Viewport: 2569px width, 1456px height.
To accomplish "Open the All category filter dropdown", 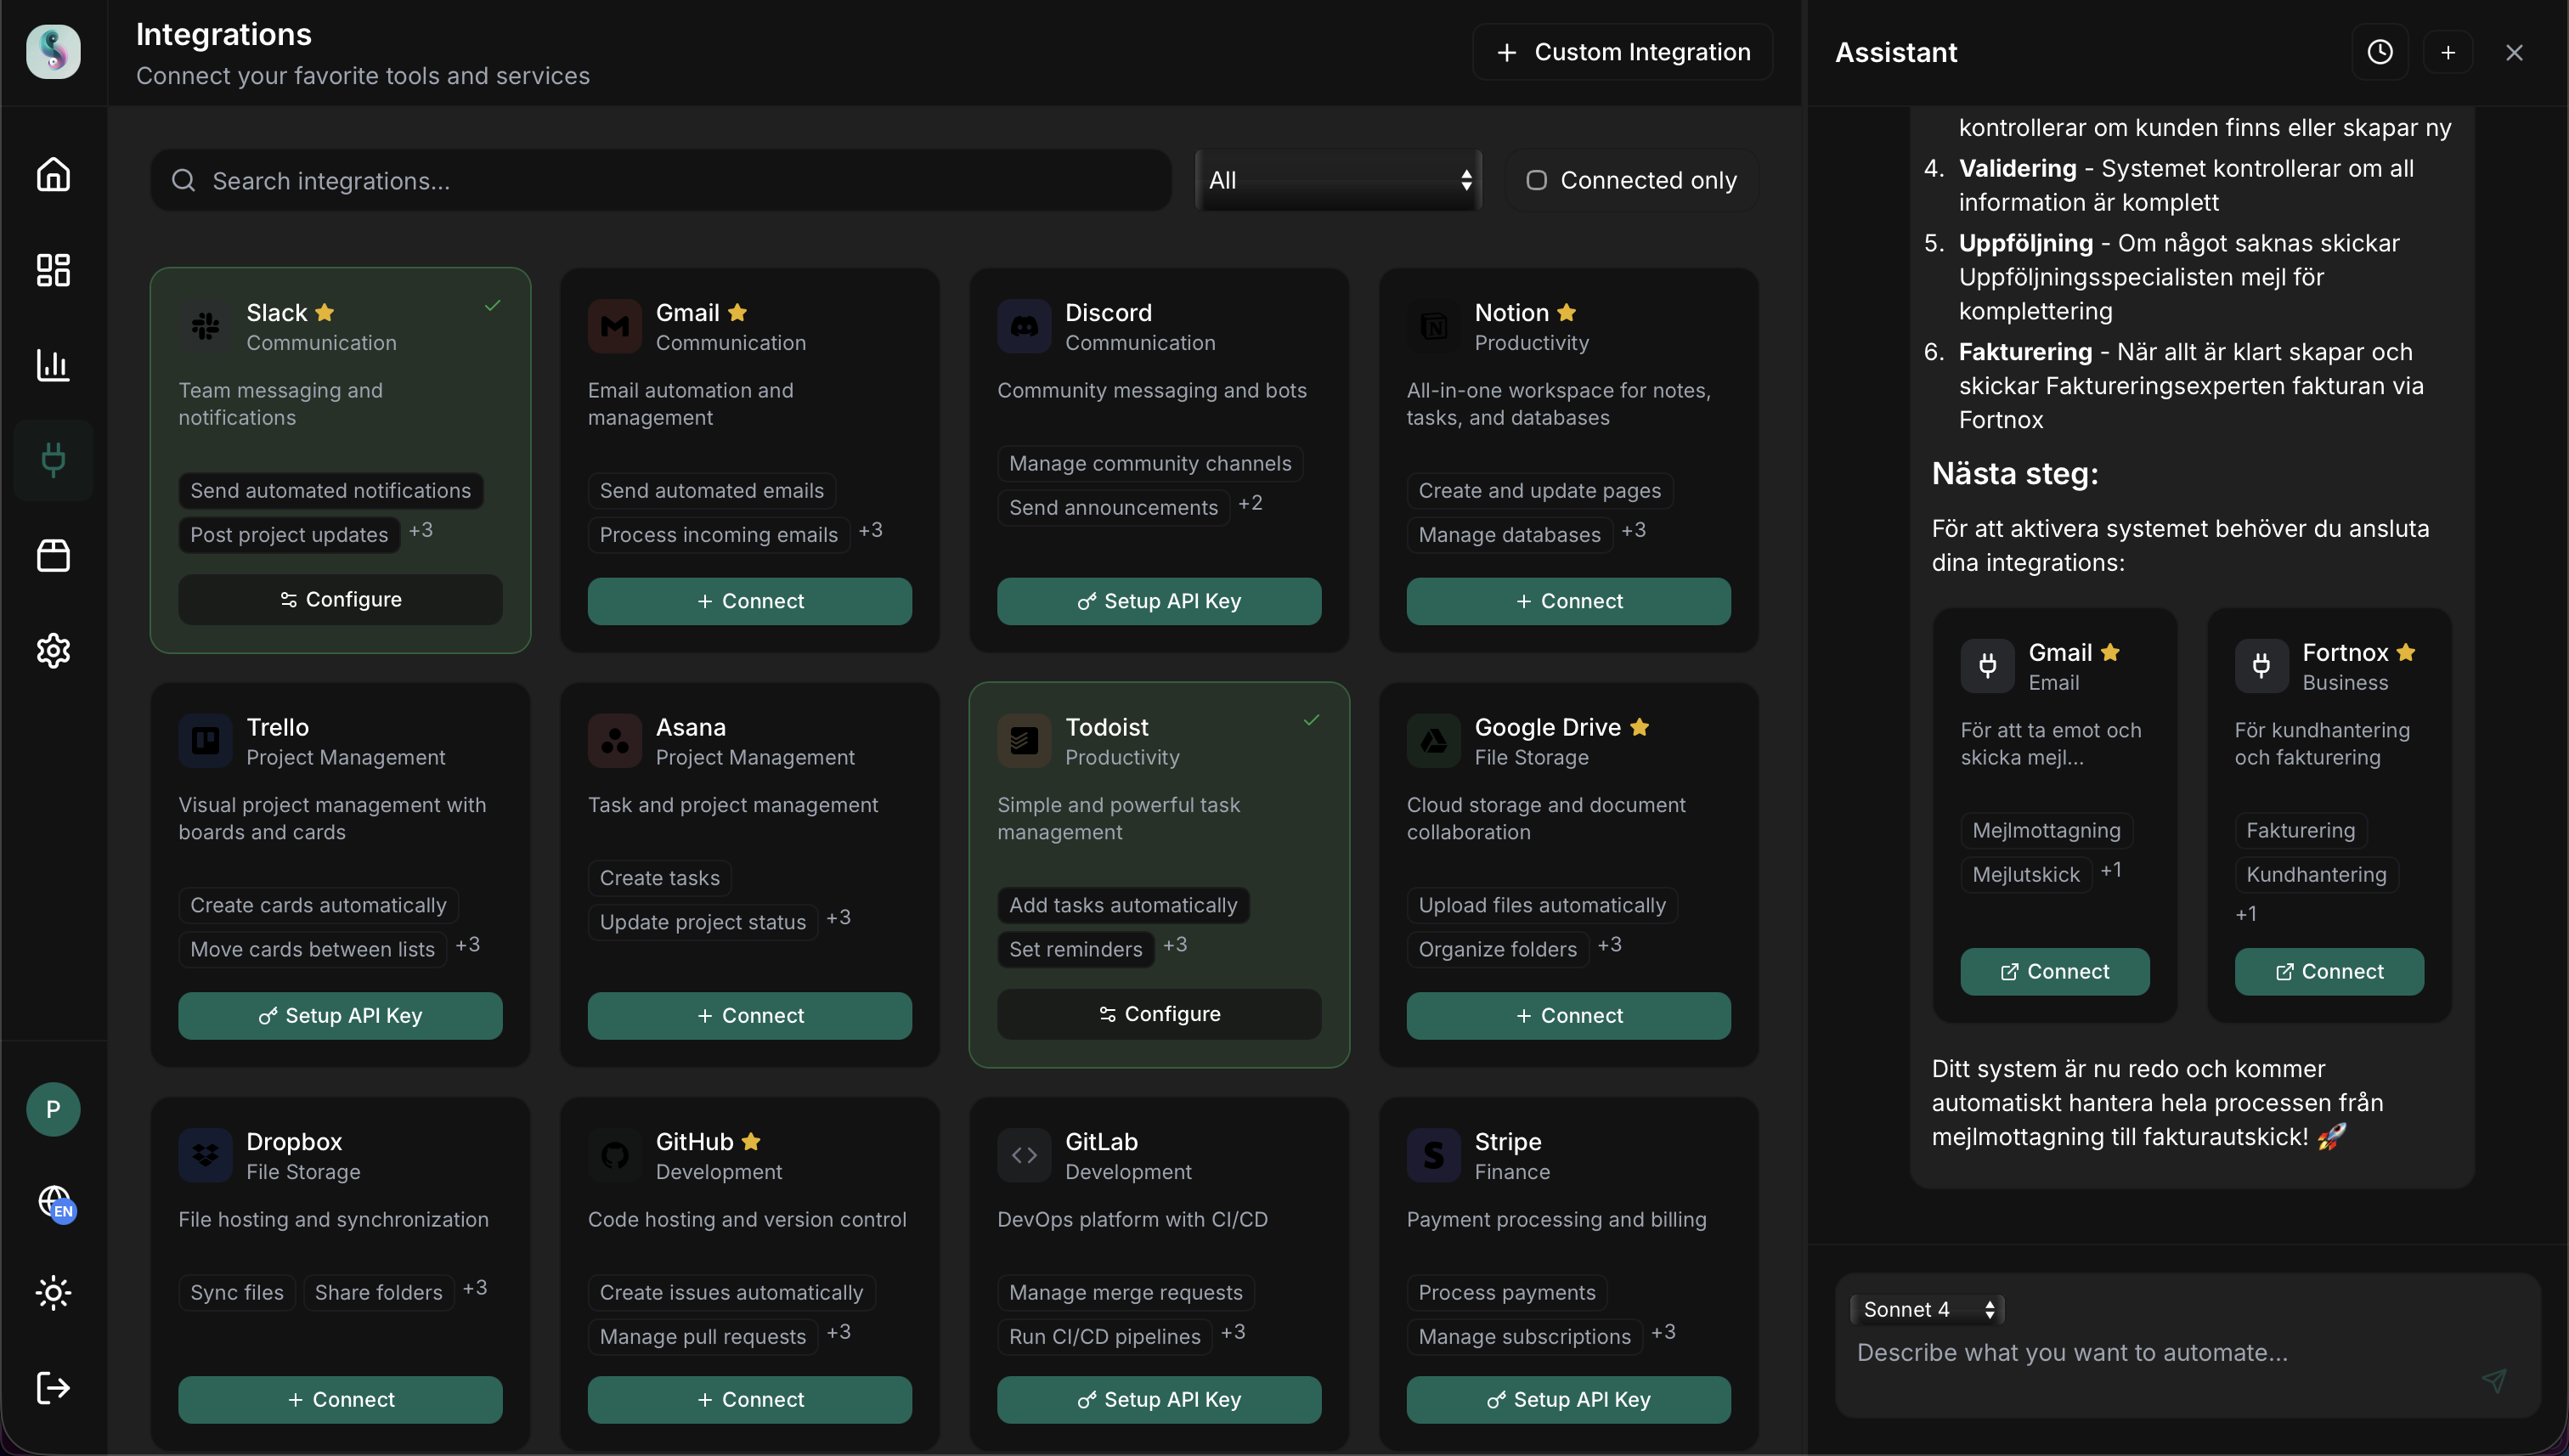I will pyautogui.click(x=1338, y=180).
